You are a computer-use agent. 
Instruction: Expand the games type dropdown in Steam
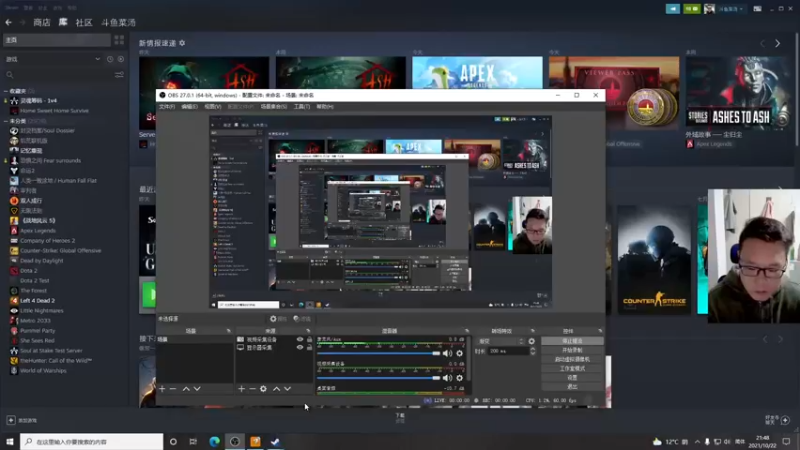(97, 59)
